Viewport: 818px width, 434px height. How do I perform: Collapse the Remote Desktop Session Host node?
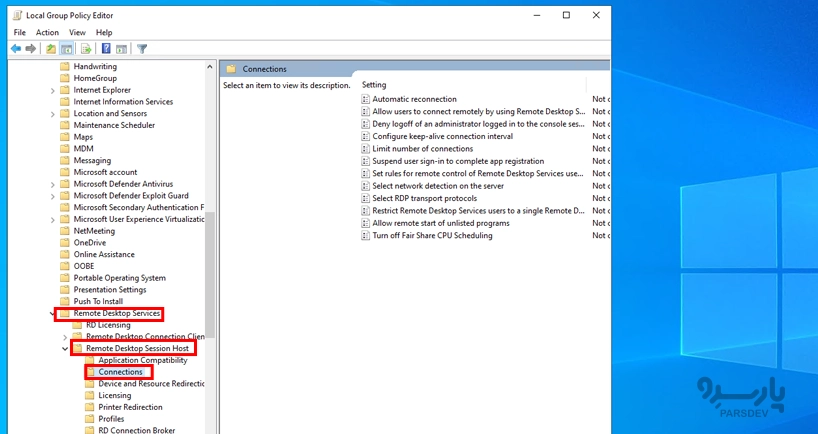(x=66, y=349)
